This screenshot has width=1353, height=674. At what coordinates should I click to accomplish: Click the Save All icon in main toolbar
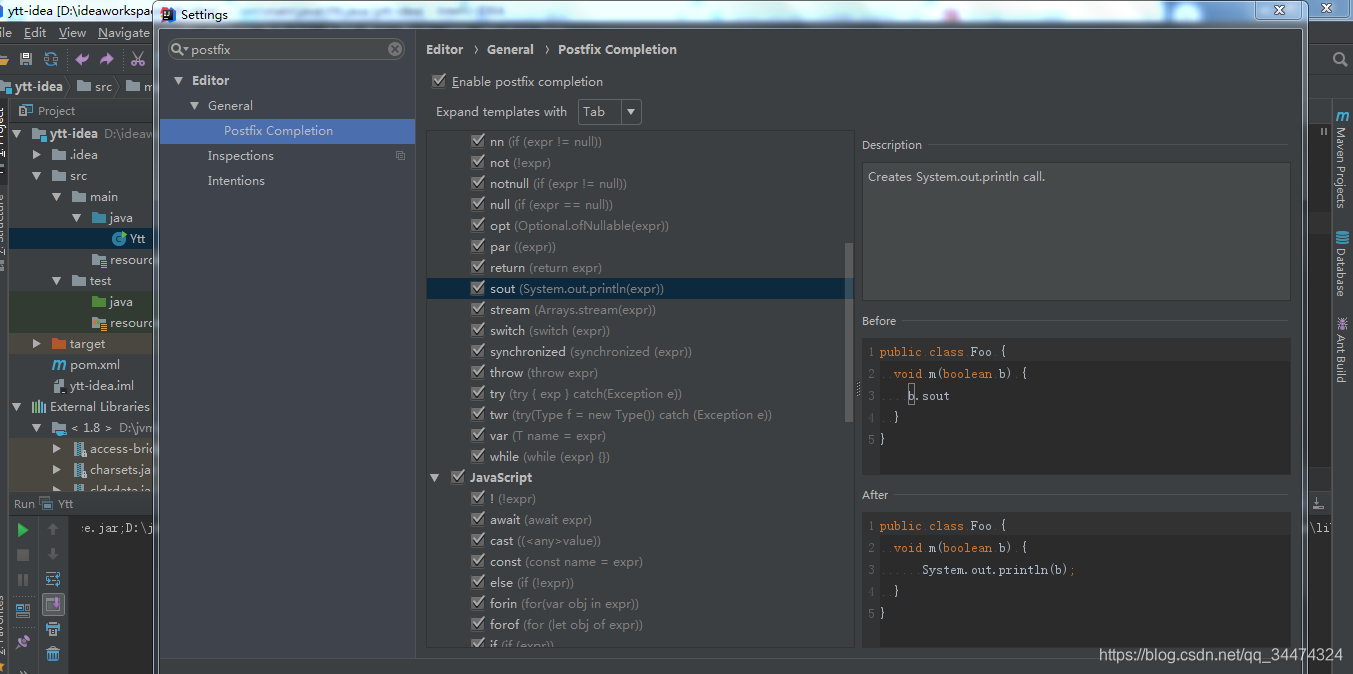tap(28, 59)
